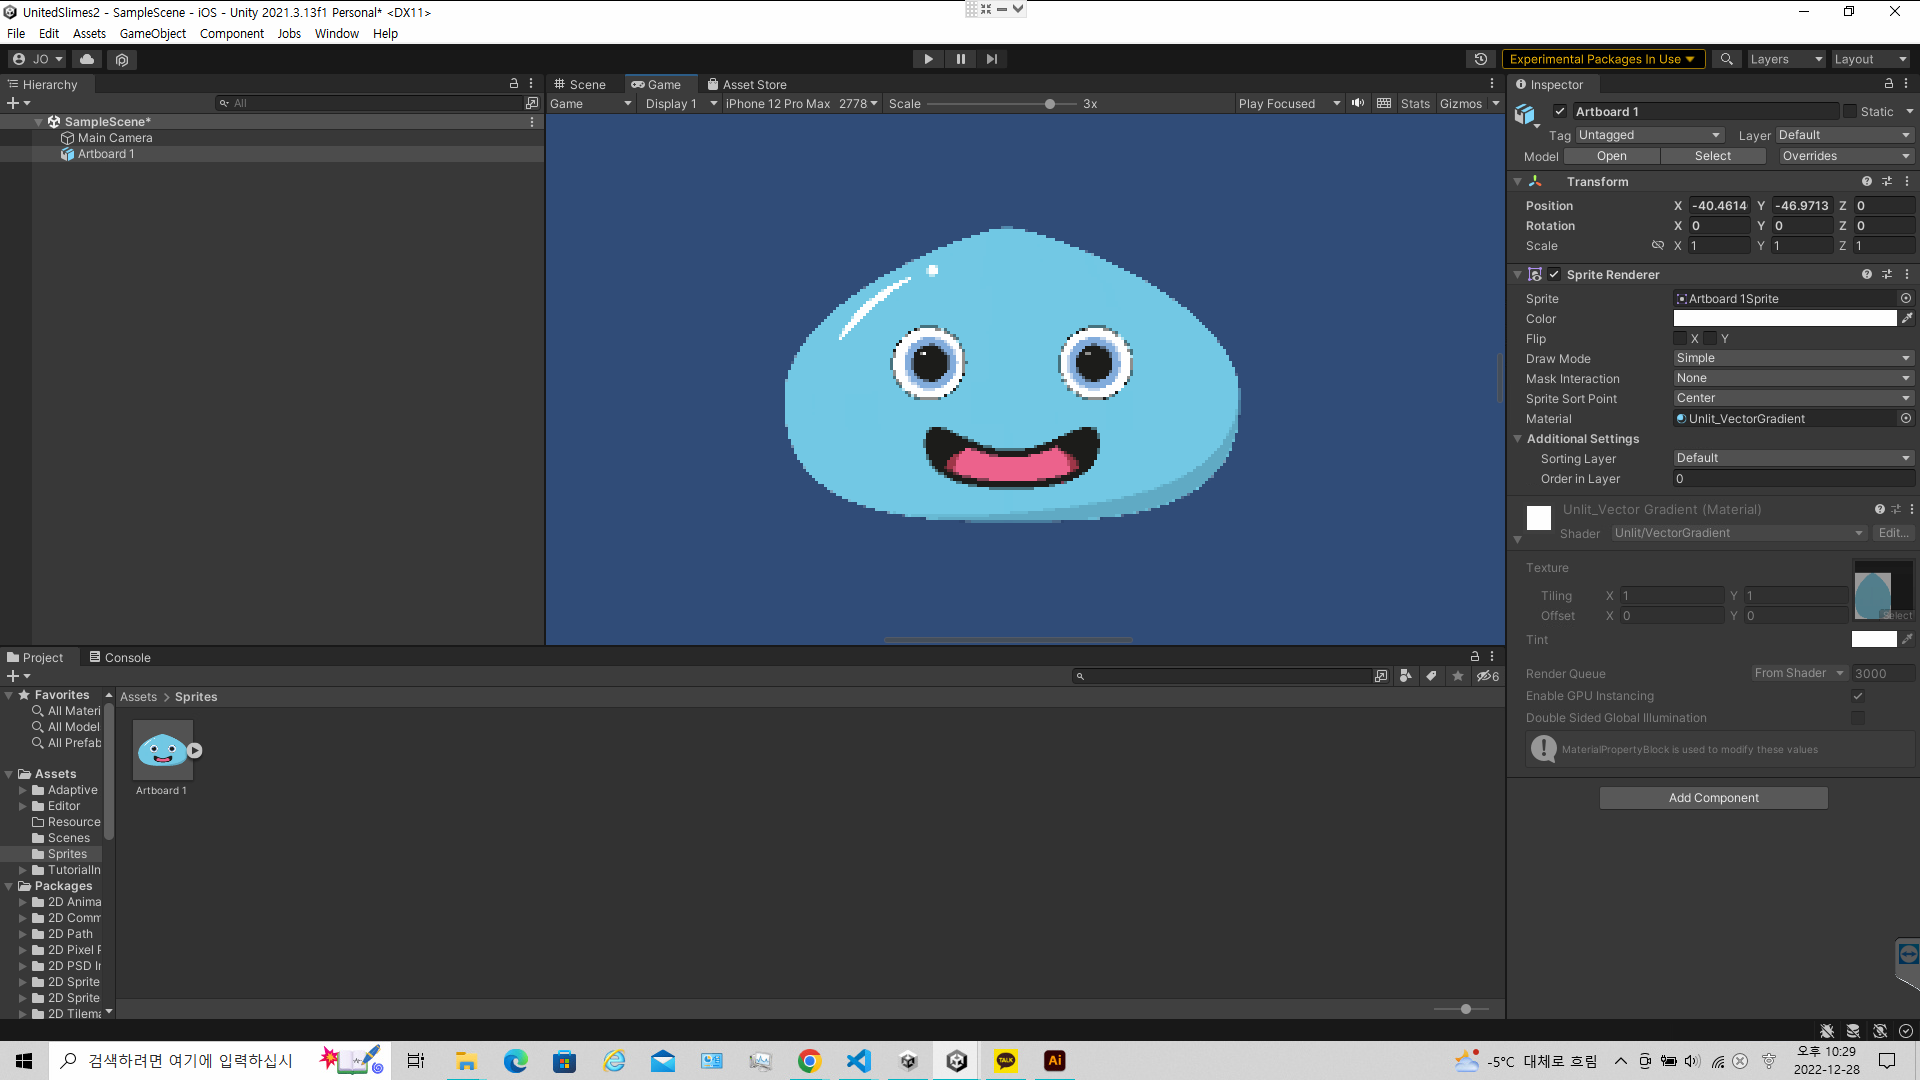Pause the game with the pause button
The width and height of the screenshot is (1920, 1080).
[960, 59]
